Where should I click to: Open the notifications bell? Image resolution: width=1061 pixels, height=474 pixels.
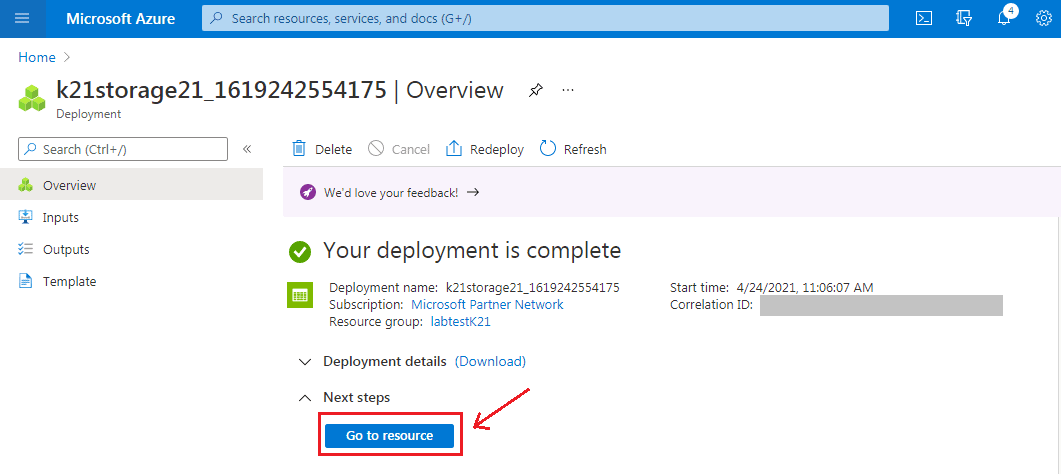[x=1005, y=16]
